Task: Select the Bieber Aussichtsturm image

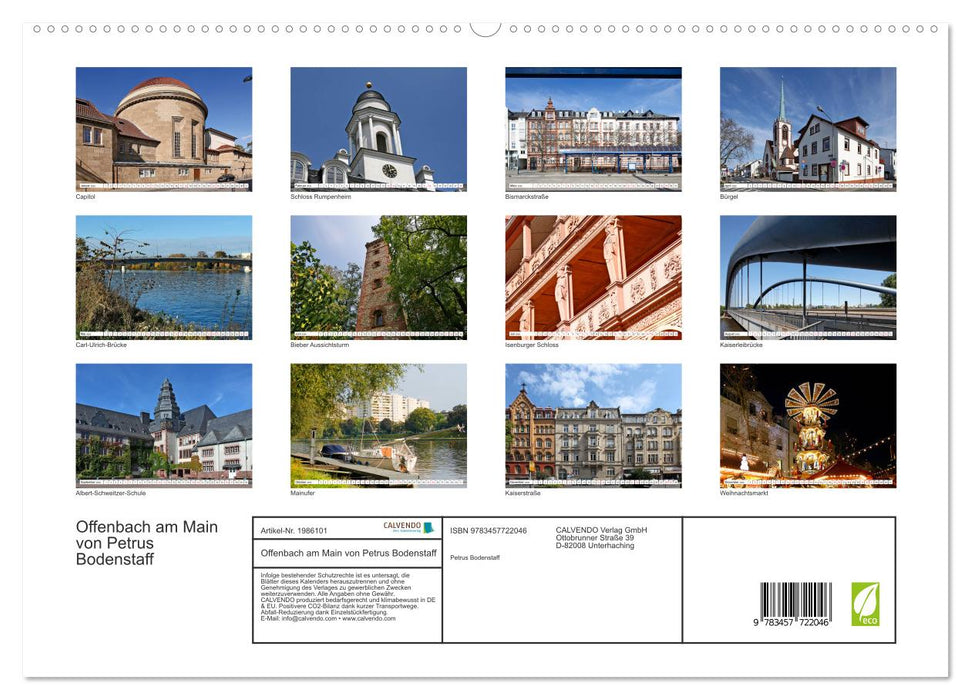Action: (378, 277)
